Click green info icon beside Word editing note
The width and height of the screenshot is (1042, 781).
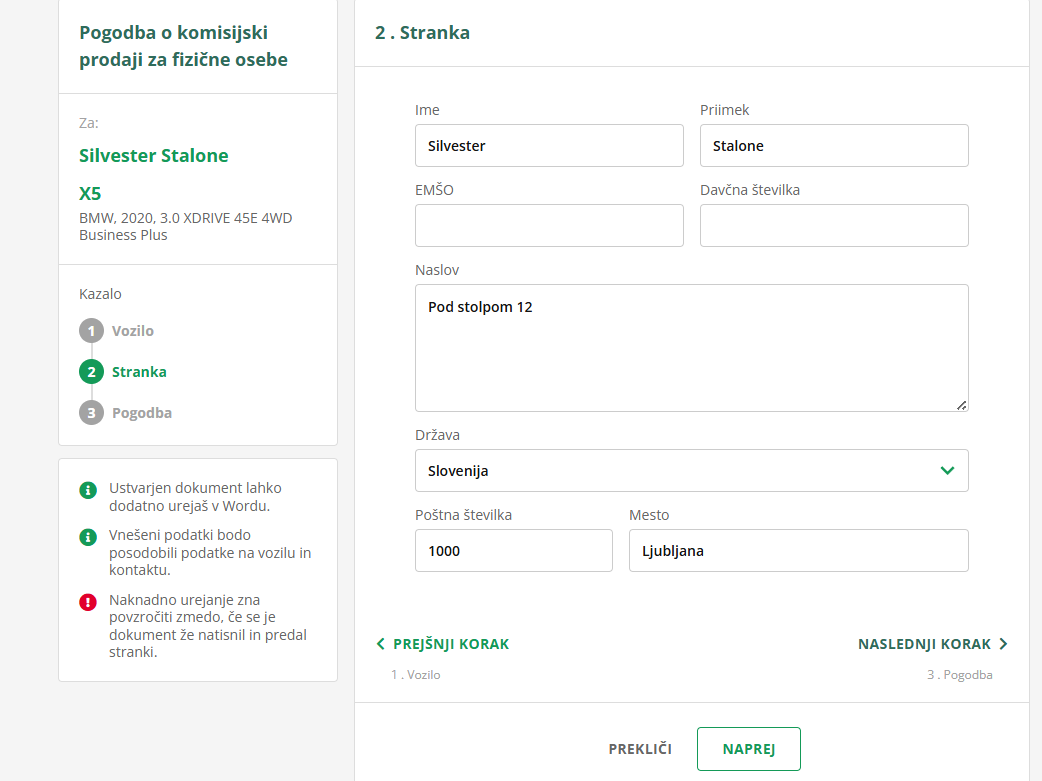88,490
